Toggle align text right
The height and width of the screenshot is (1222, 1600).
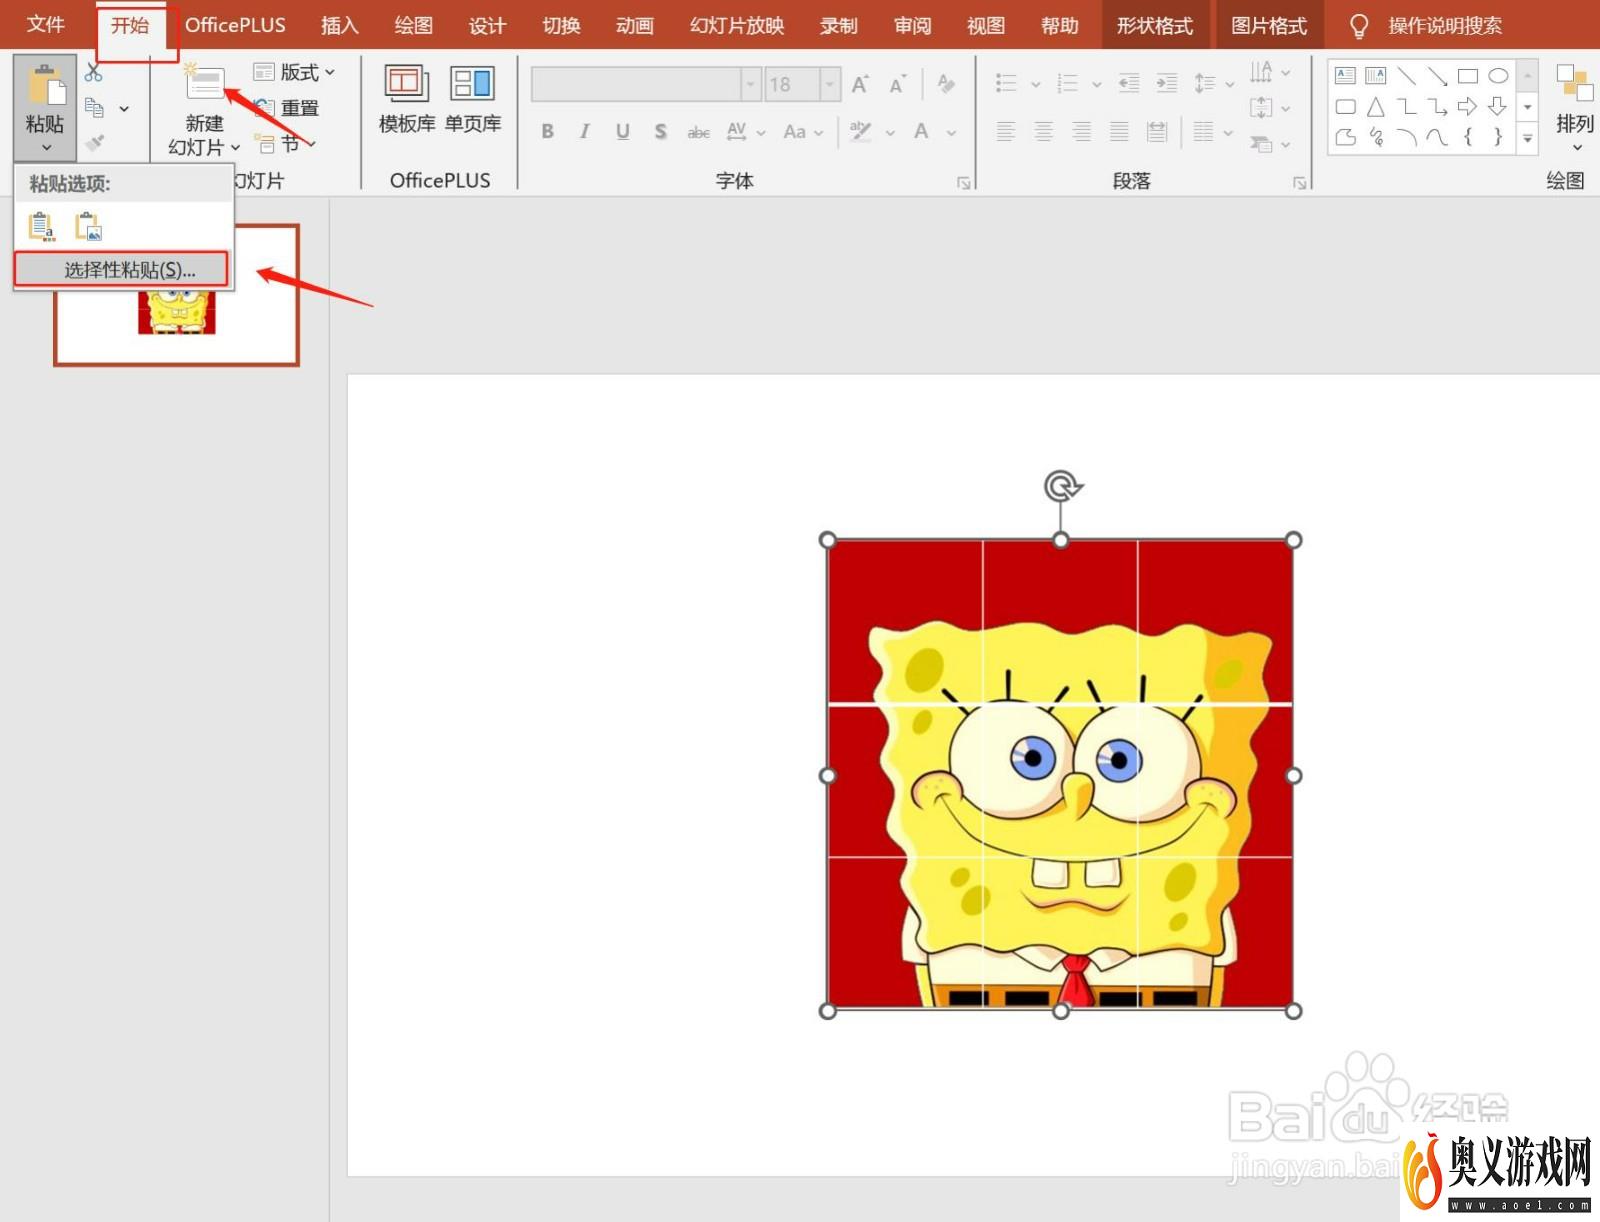(x=1081, y=131)
